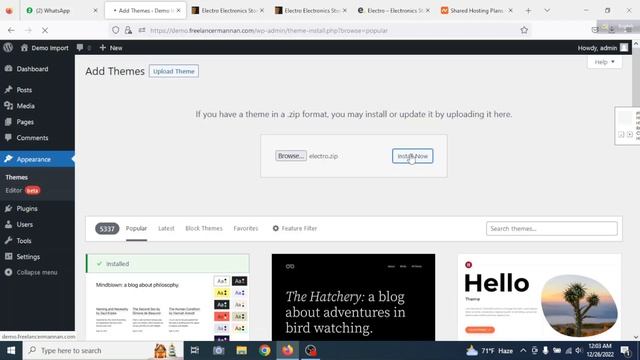Bookmark this page with the star icon
Image resolution: width=640 pixels, height=360 pixels.
tap(524, 30)
